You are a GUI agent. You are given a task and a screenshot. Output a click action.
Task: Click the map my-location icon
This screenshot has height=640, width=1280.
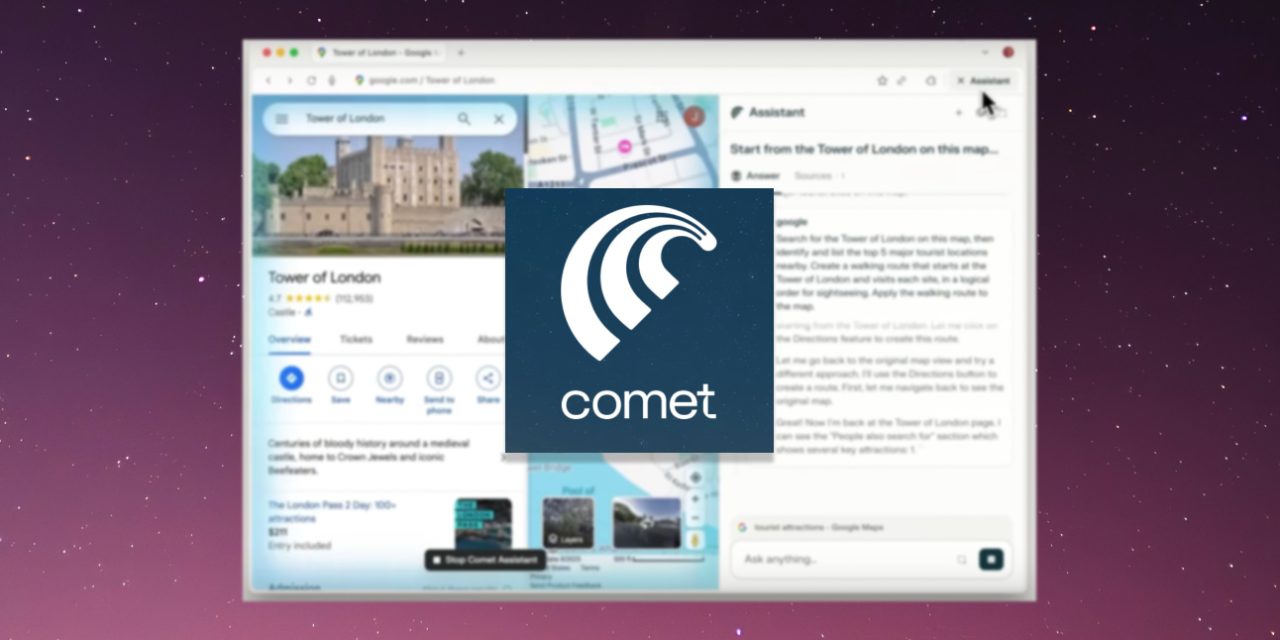click(696, 477)
